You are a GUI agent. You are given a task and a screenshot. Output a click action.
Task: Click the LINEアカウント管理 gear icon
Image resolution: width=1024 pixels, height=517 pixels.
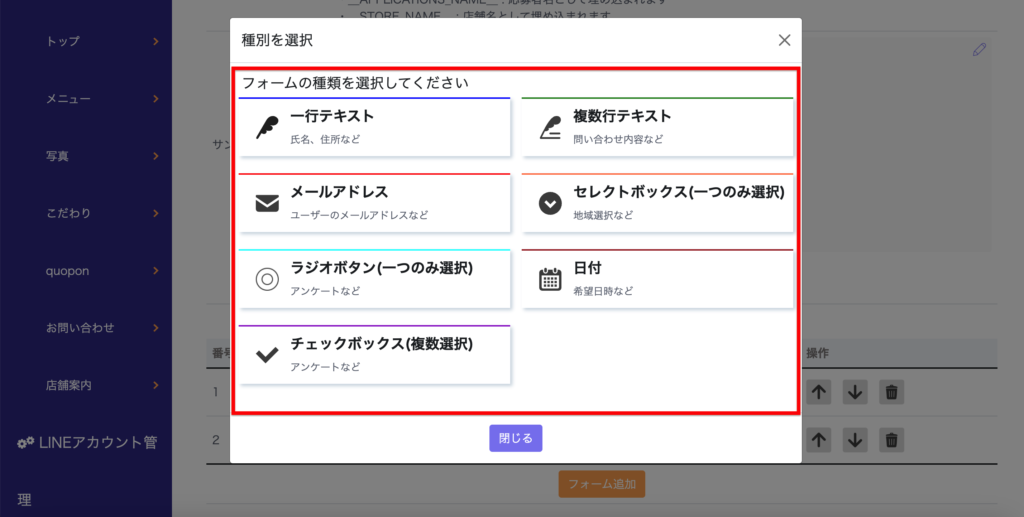point(26,442)
